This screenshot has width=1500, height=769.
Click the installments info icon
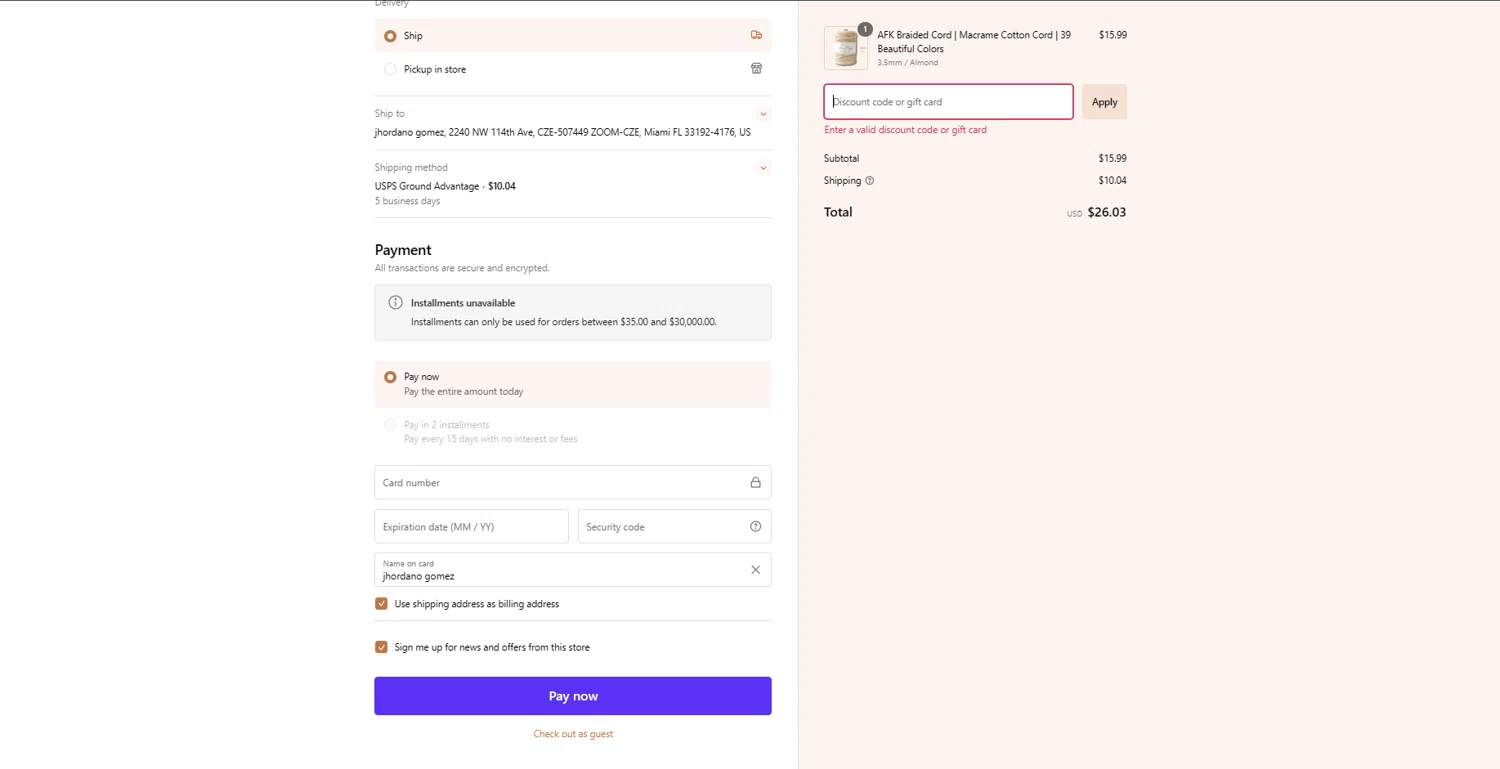coord(395,303)
